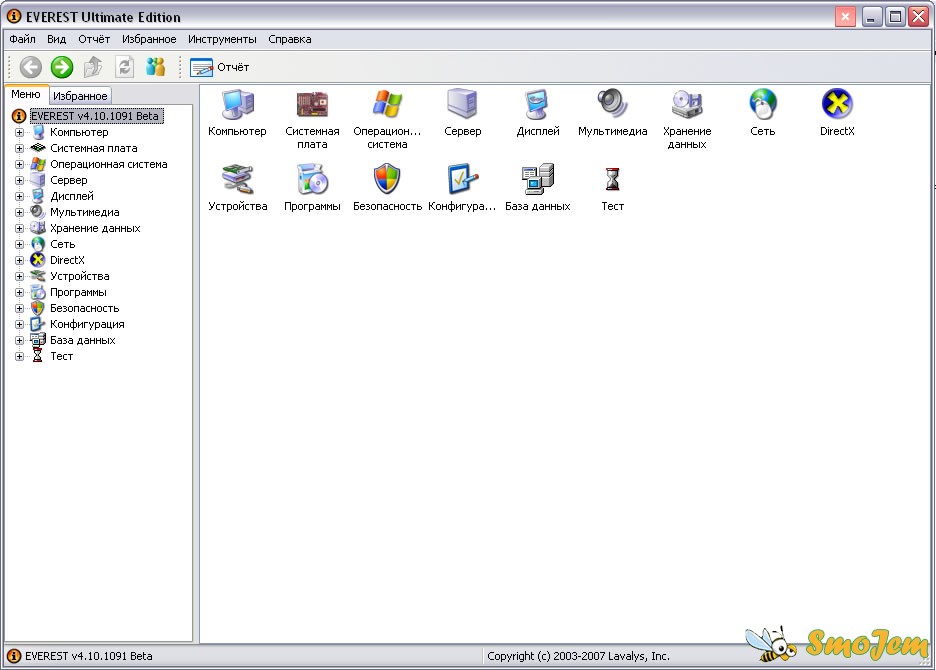Select Хранение данных in the sidebar tree
The height and width of the screenshot is (670, 936).
[95, 228]
